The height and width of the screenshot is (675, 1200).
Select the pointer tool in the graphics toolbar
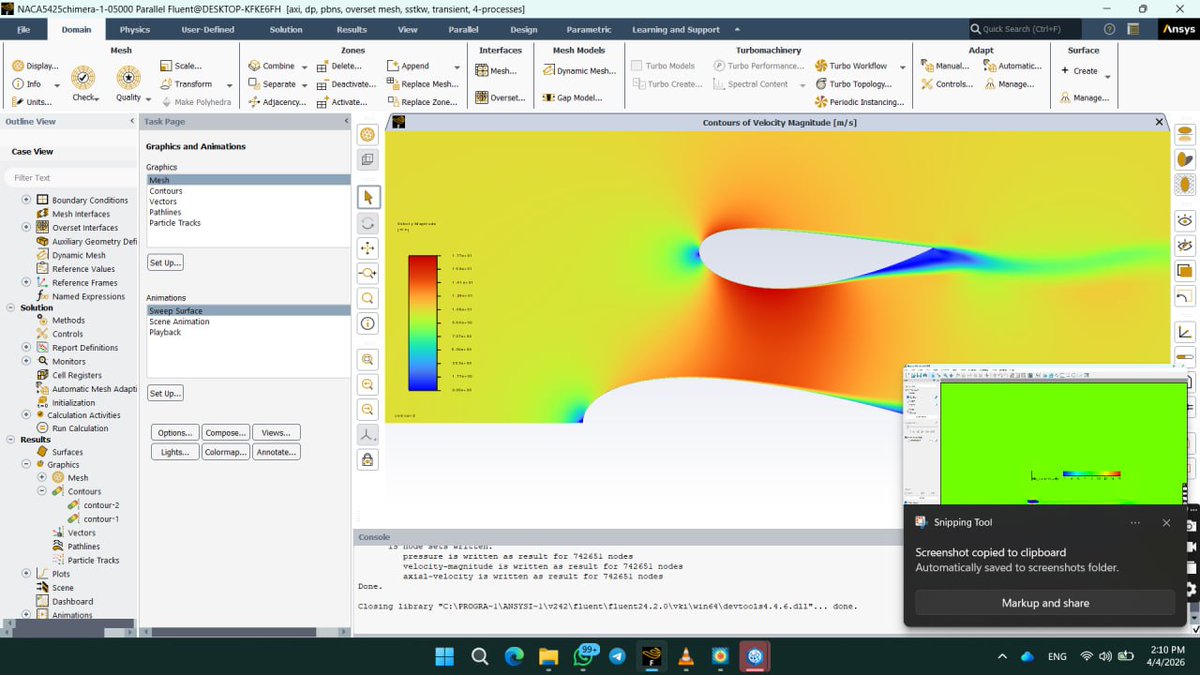tap(368, 197)
